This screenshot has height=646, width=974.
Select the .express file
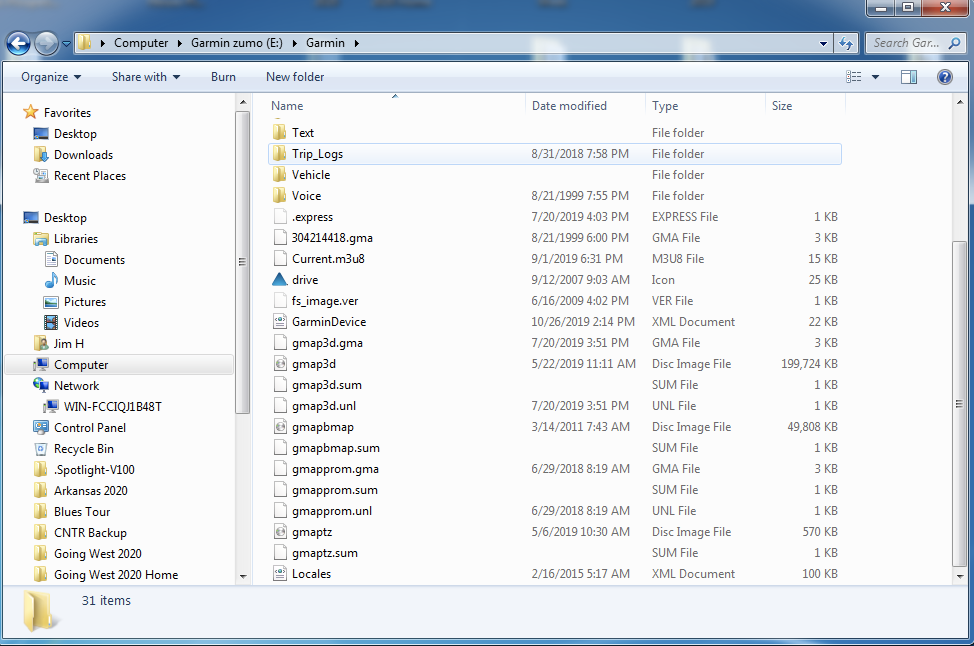pos(312,217)
